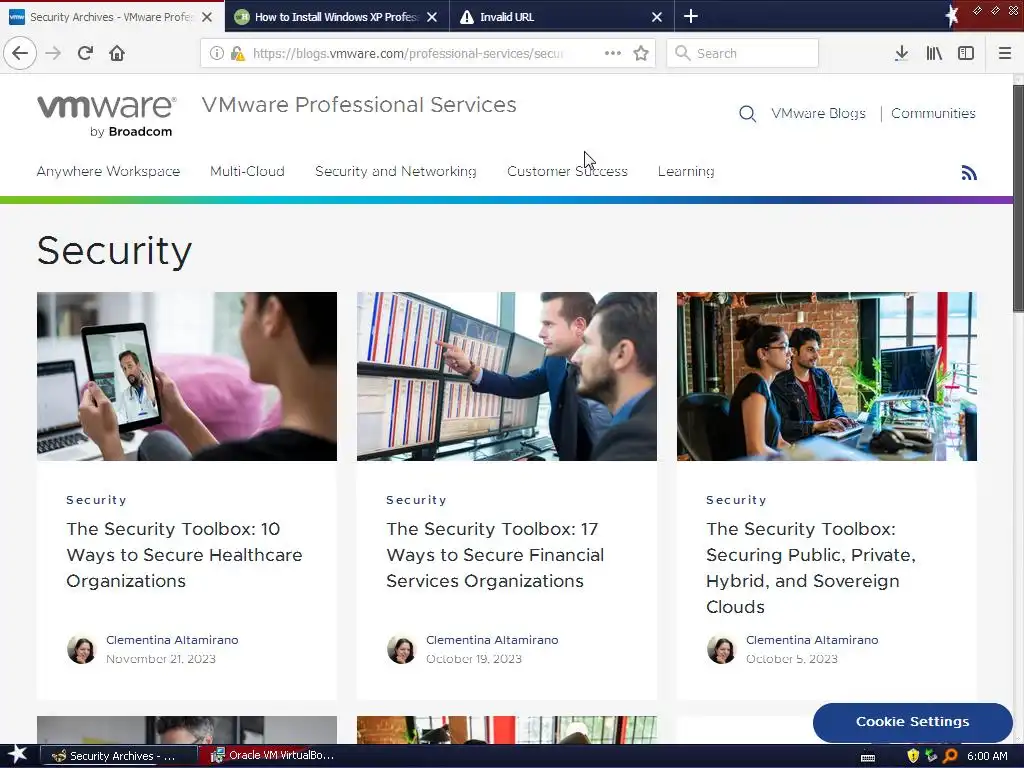Click the Security tag on Financial card
Viewport: 1024px width, 768px height.
(416, 500)
